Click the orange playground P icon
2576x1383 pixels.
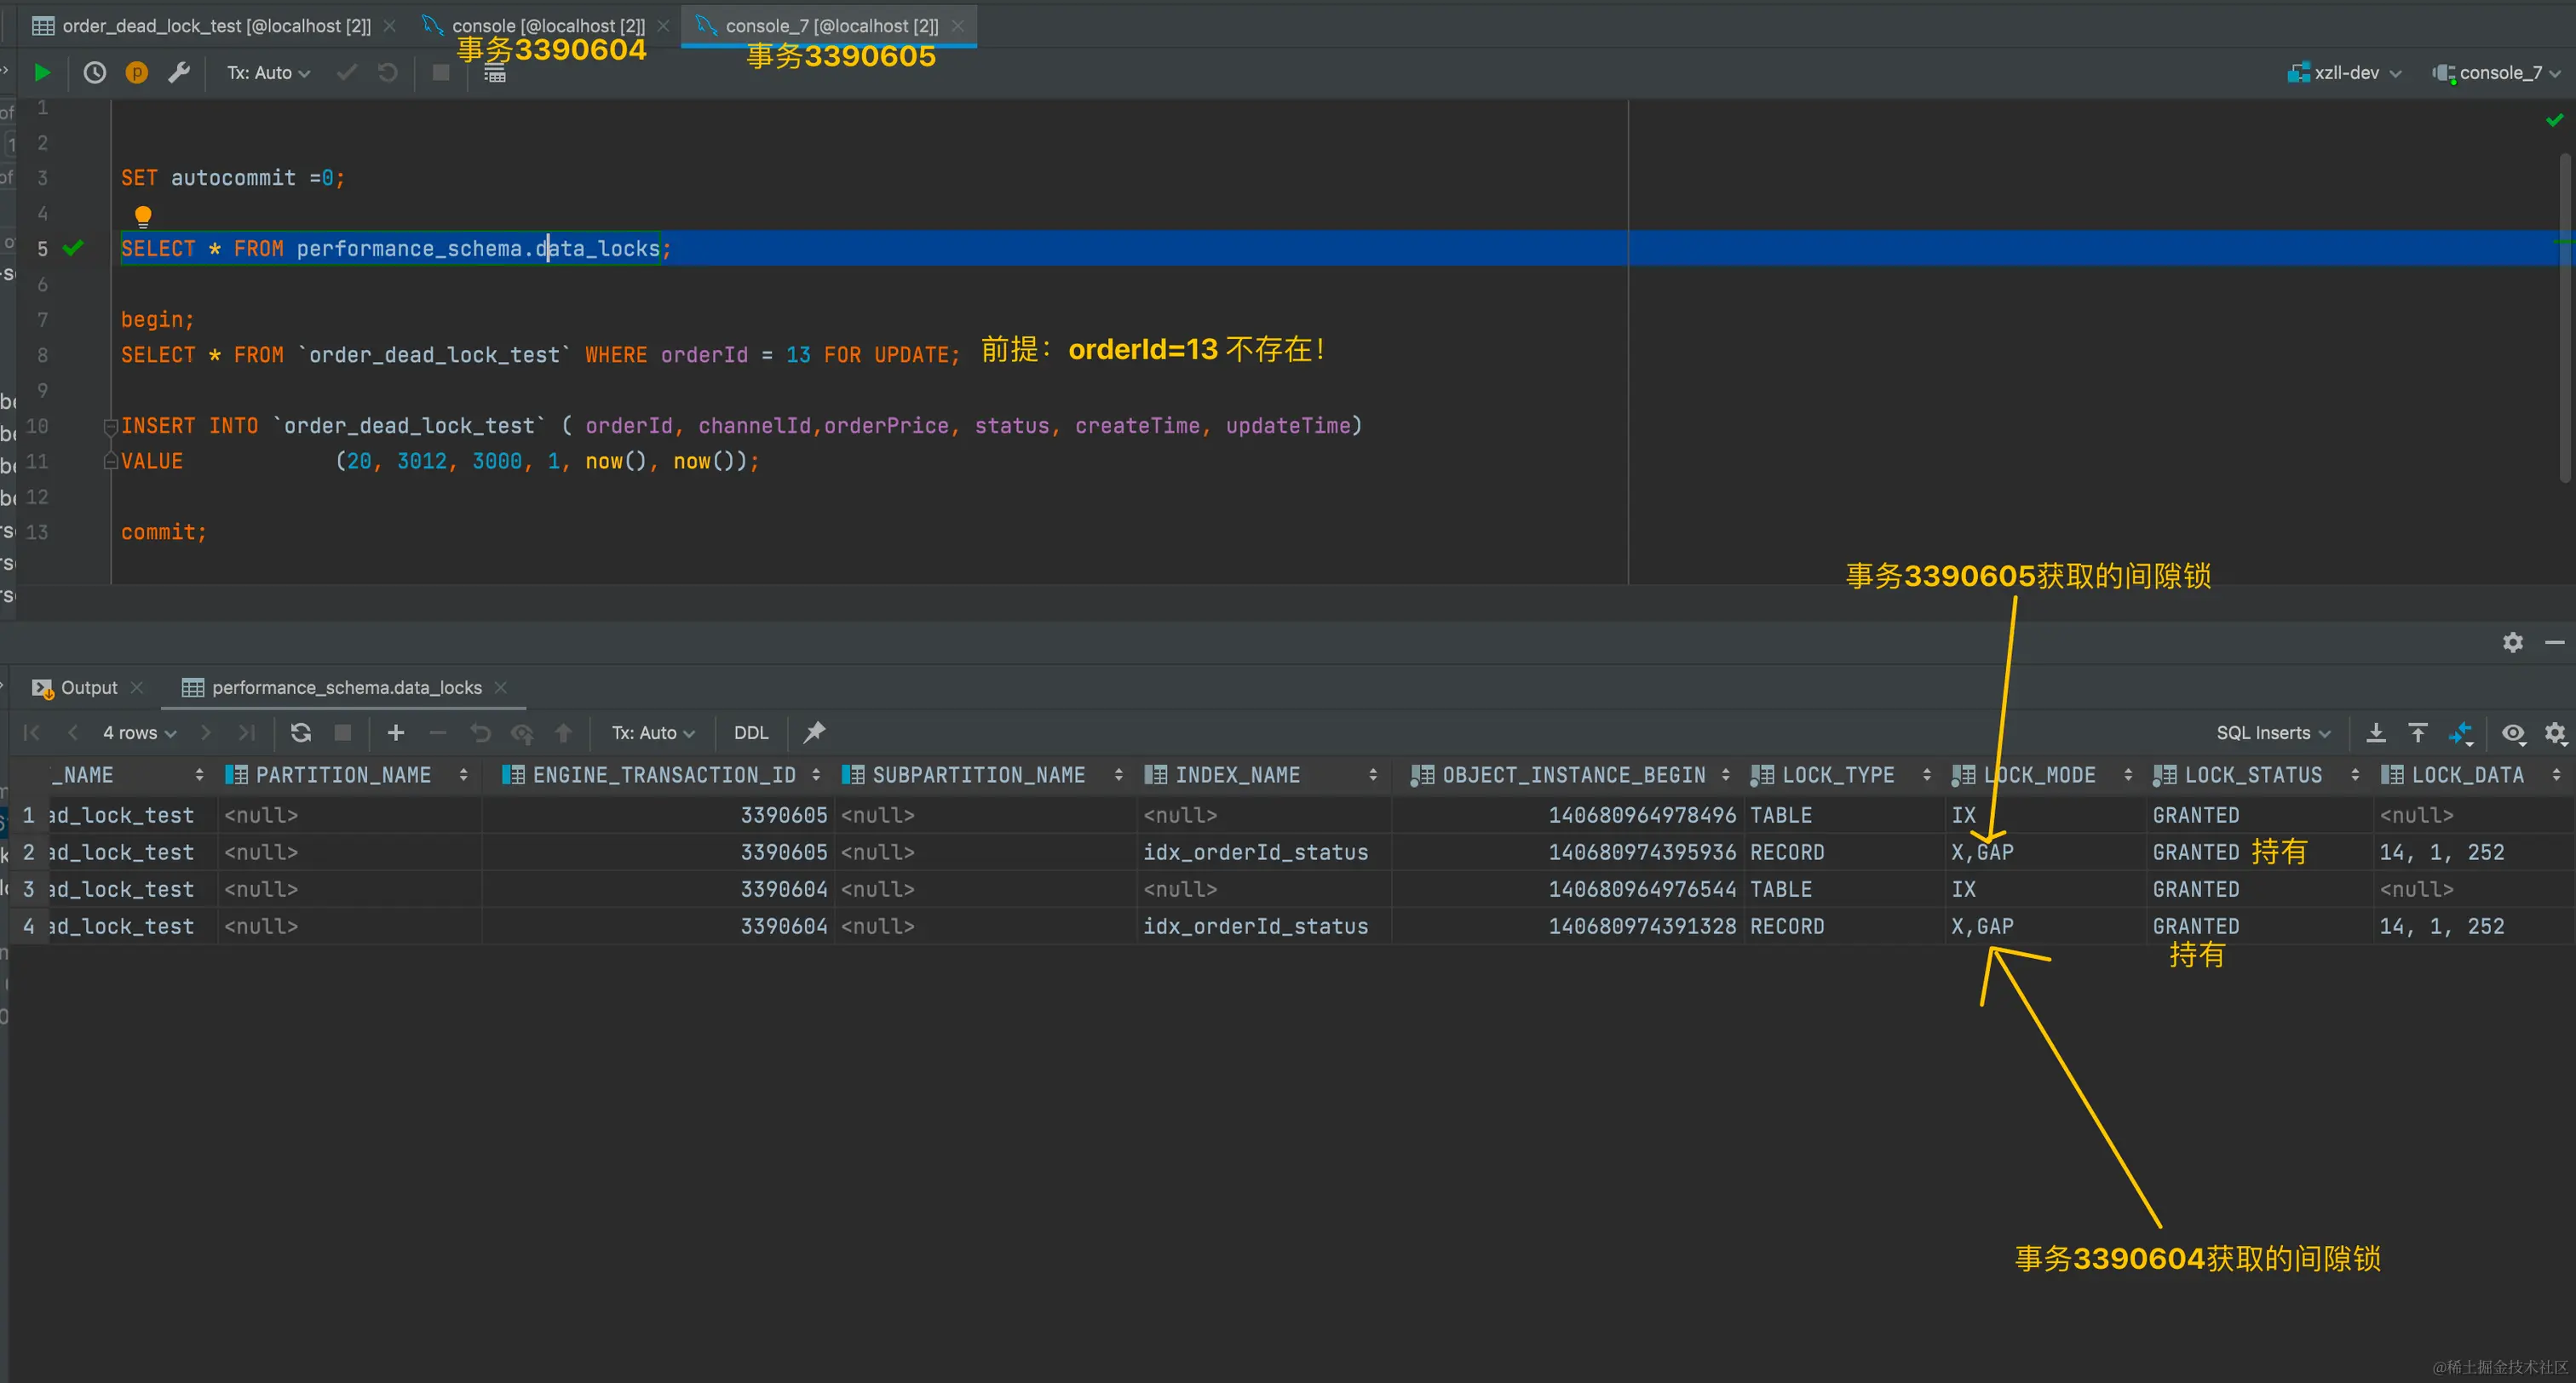(137, 73)
